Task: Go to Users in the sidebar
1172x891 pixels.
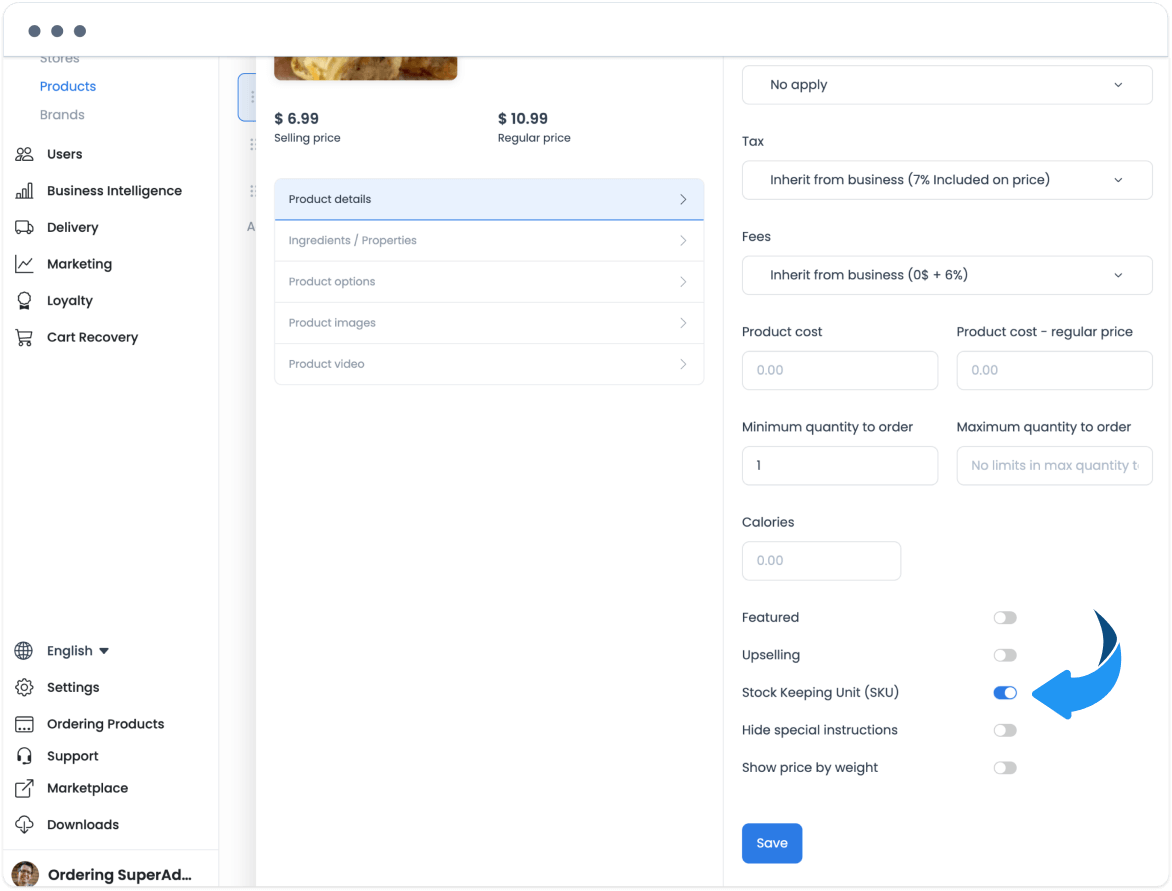Action: coord(64,154)
